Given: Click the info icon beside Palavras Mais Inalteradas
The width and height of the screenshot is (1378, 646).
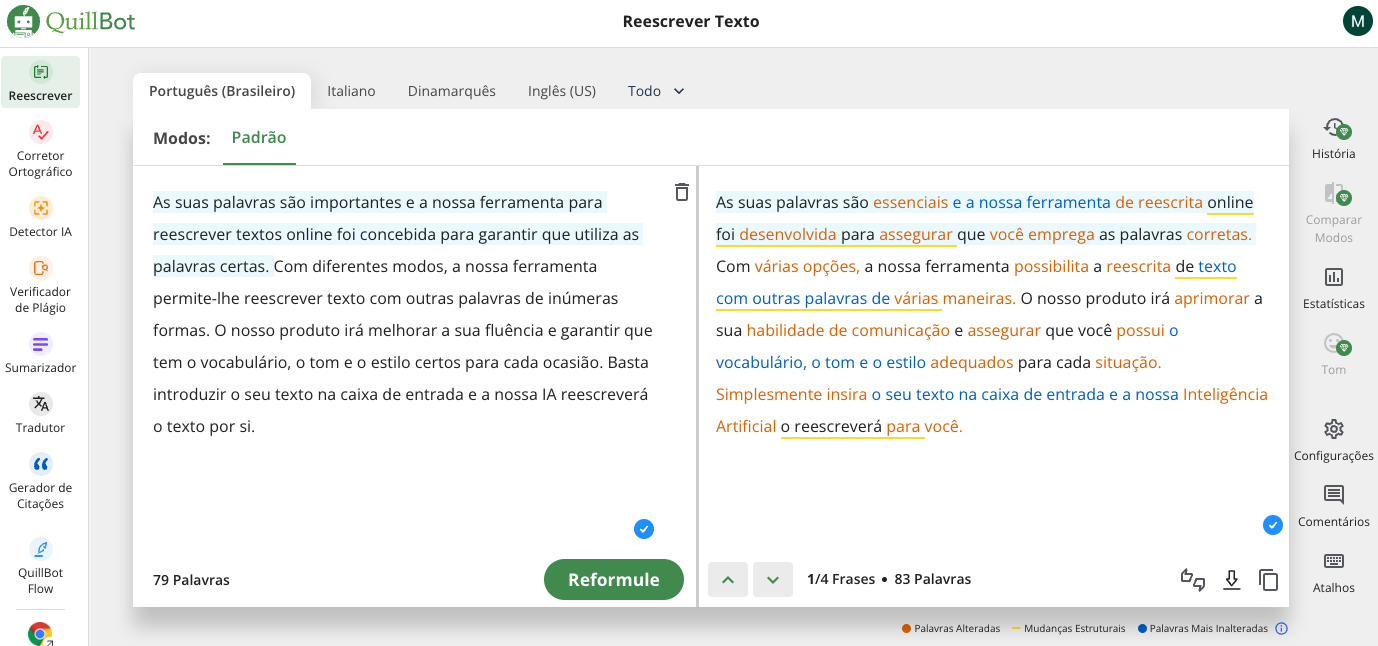Looking at the screenshot, I should pos(1282,629).
